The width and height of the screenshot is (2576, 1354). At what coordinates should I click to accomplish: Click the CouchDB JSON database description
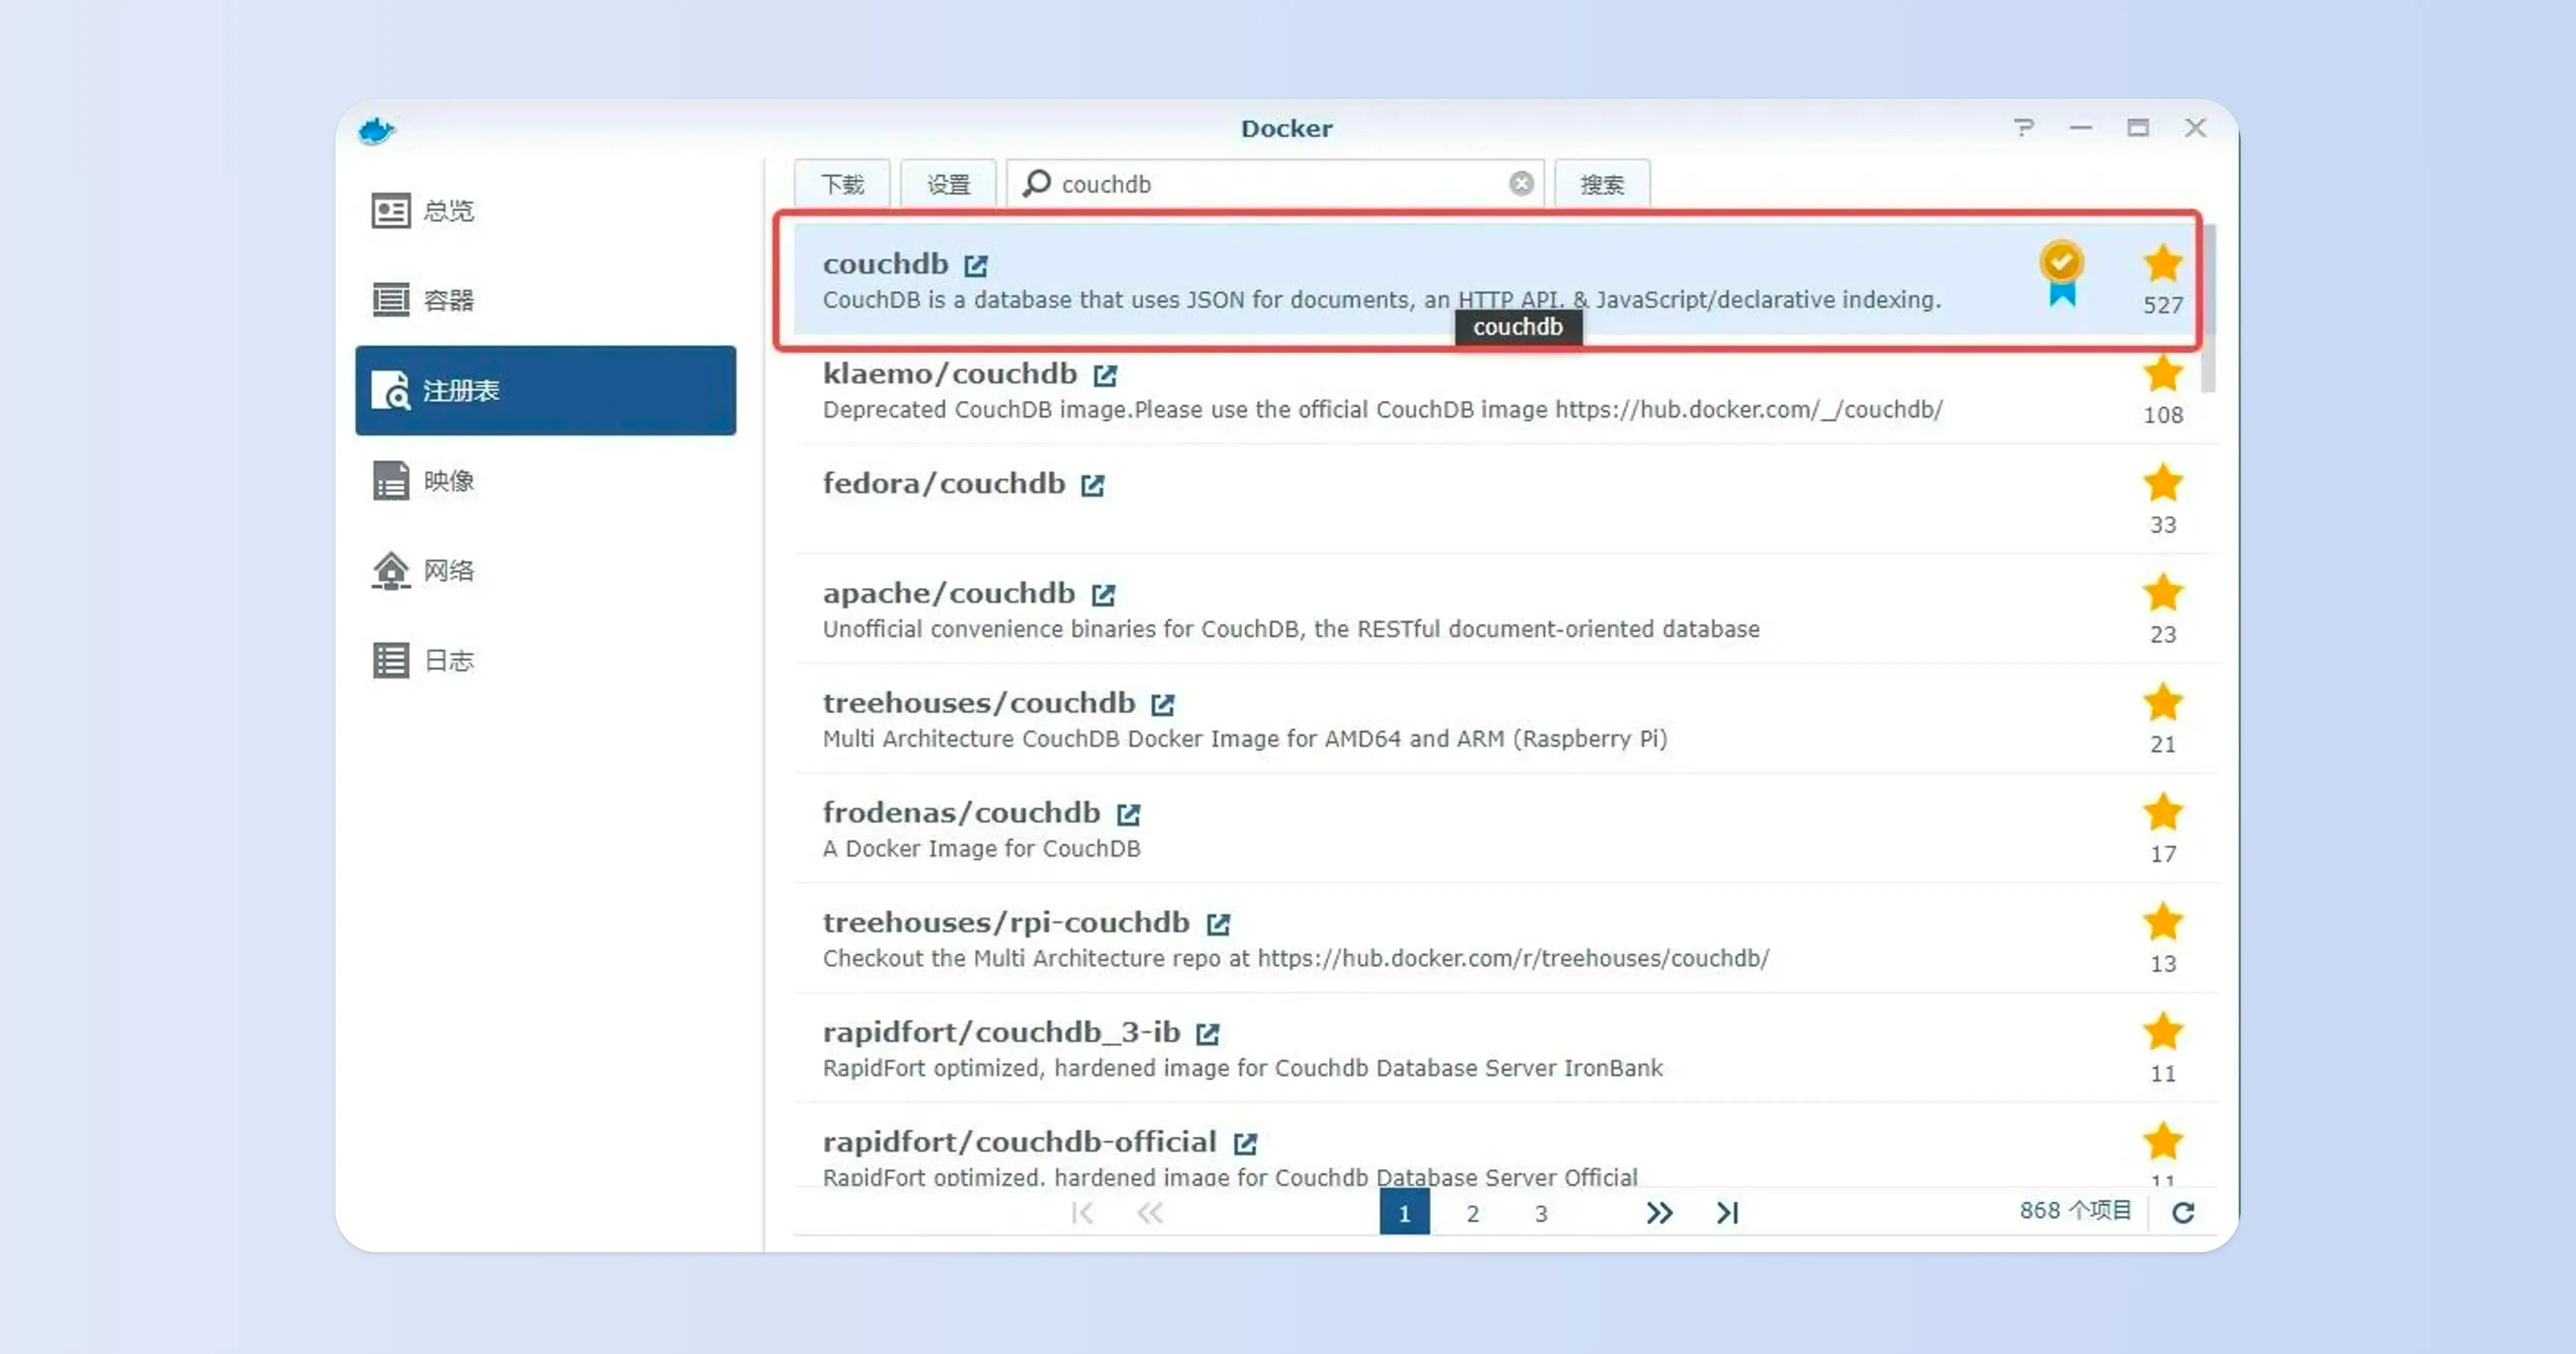(x=1381, y=300)
